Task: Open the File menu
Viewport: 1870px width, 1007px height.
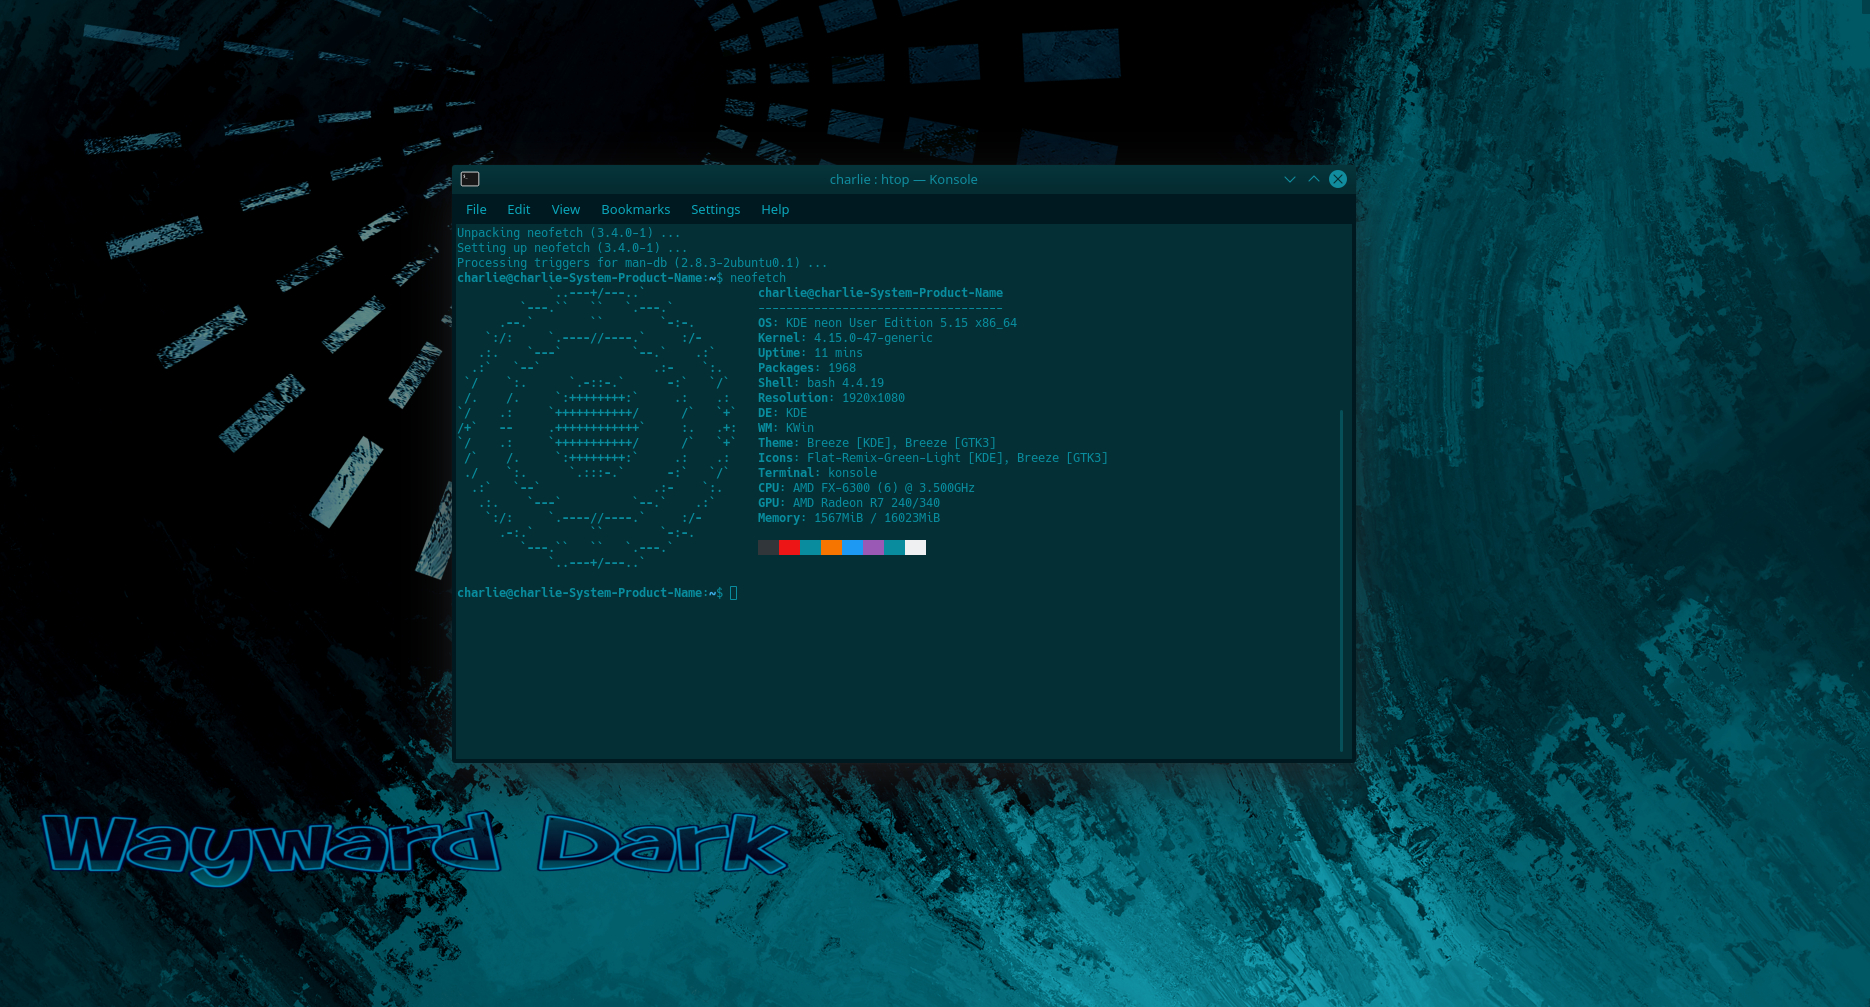Action: coord(476,209)
